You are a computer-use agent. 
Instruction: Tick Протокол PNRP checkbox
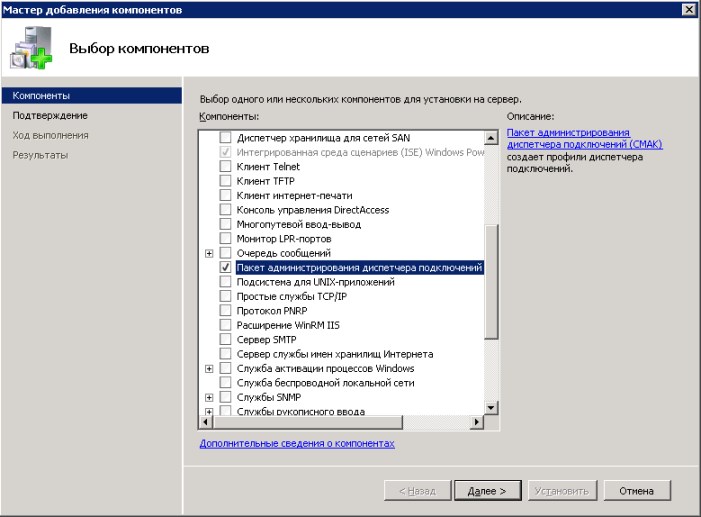(225, 310)
